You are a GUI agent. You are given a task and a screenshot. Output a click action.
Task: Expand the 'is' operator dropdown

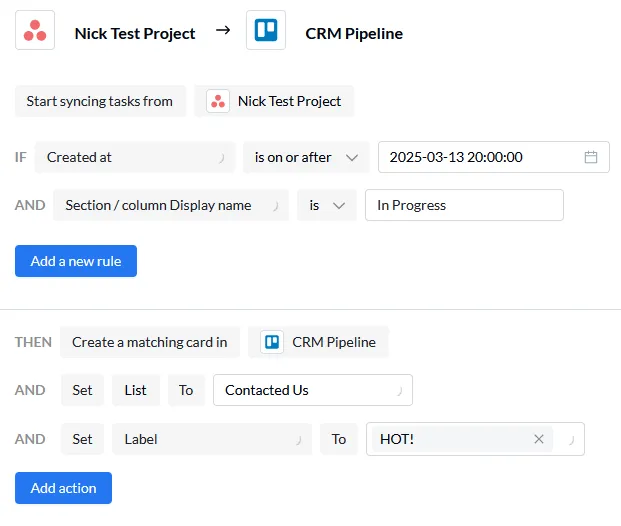tap(326, 205)
